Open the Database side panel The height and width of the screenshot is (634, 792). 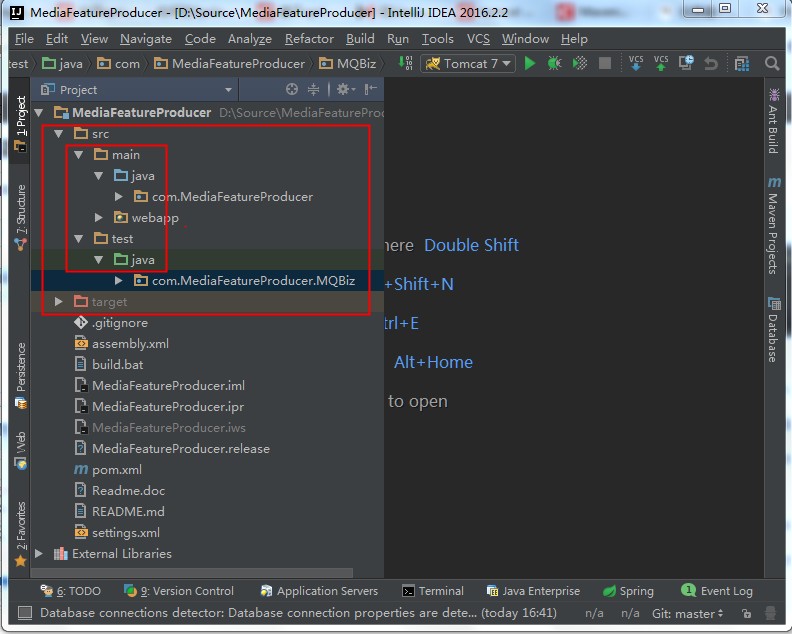click(x=773, y=329)
